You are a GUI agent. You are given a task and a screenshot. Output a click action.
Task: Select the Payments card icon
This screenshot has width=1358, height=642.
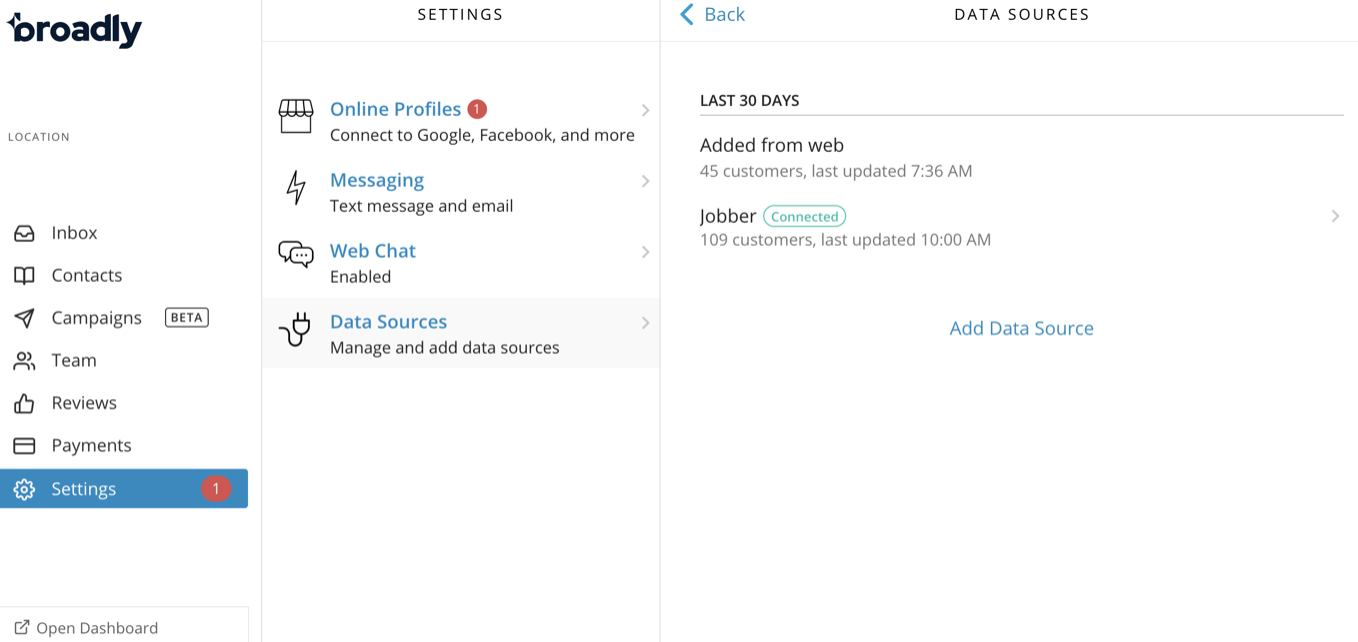pos(24,445)
